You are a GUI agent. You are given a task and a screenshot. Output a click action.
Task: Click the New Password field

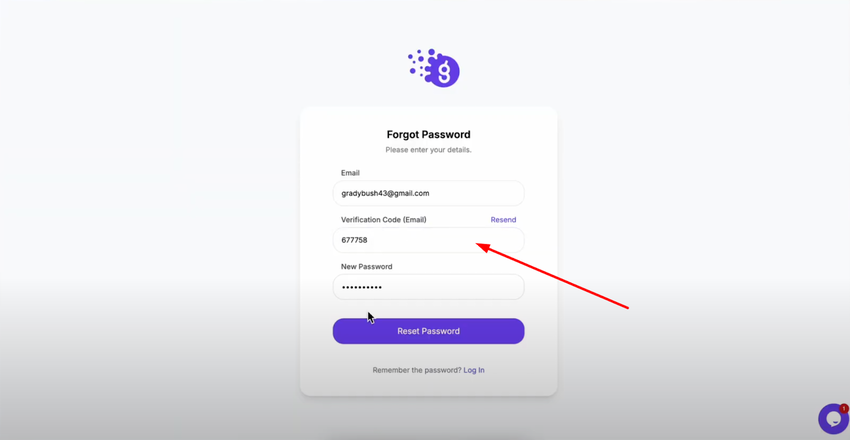coord(428,287)
